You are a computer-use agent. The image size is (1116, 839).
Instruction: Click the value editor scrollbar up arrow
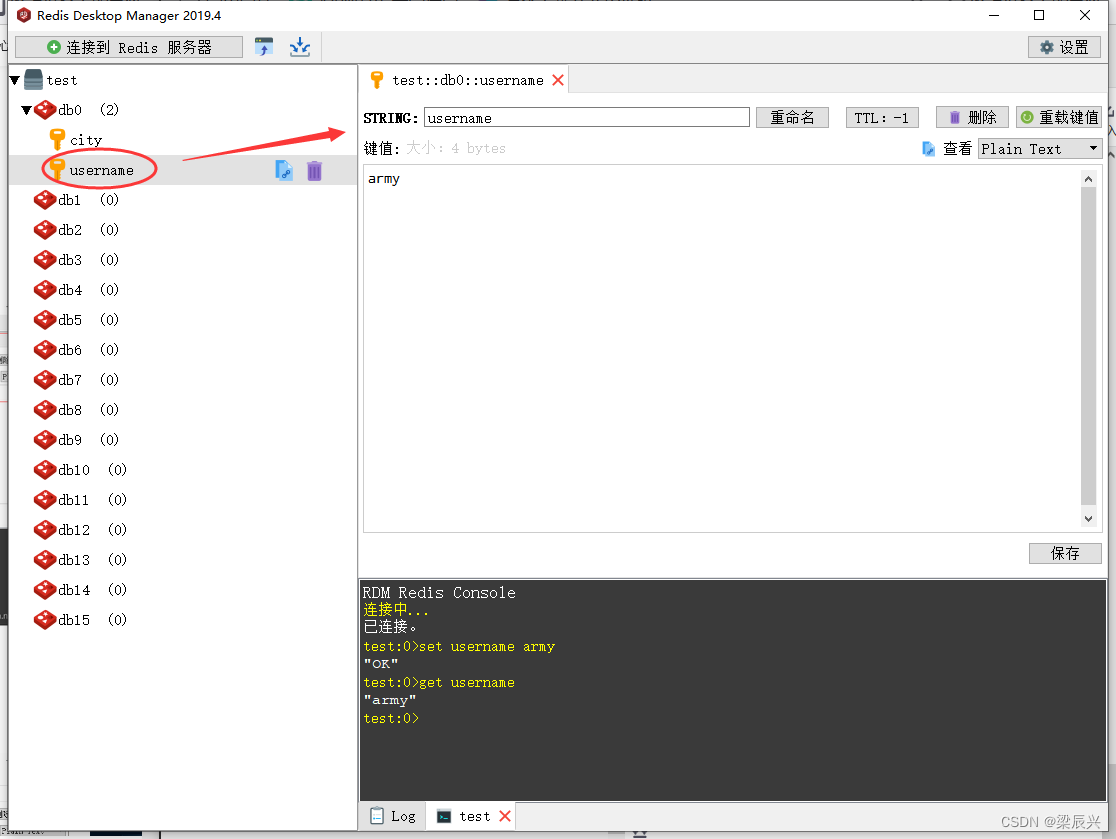[x=1088, y=179]
